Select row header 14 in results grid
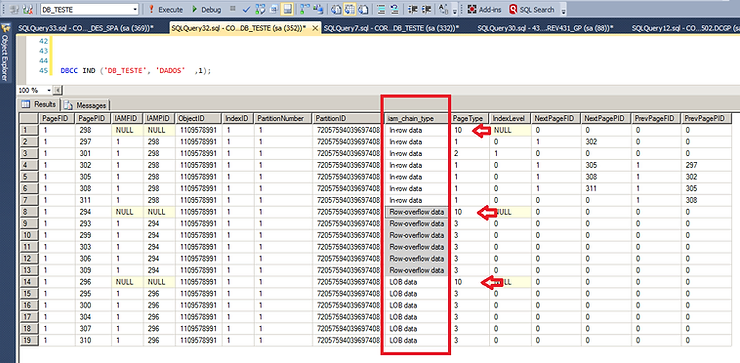 (29, 282)
